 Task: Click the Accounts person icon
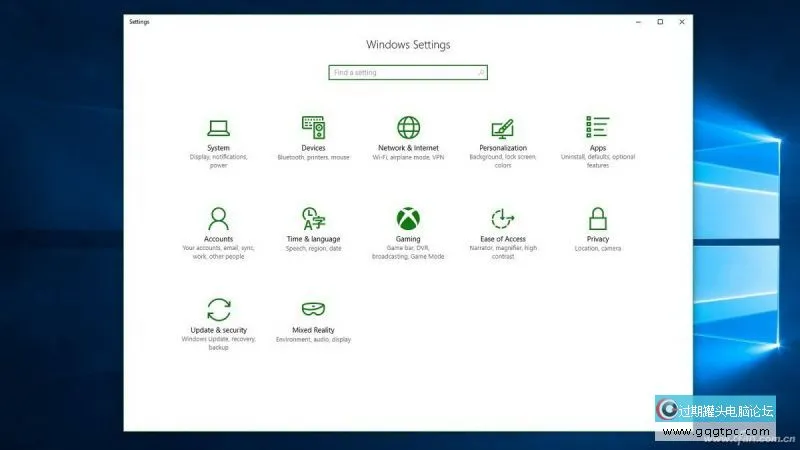218,218
